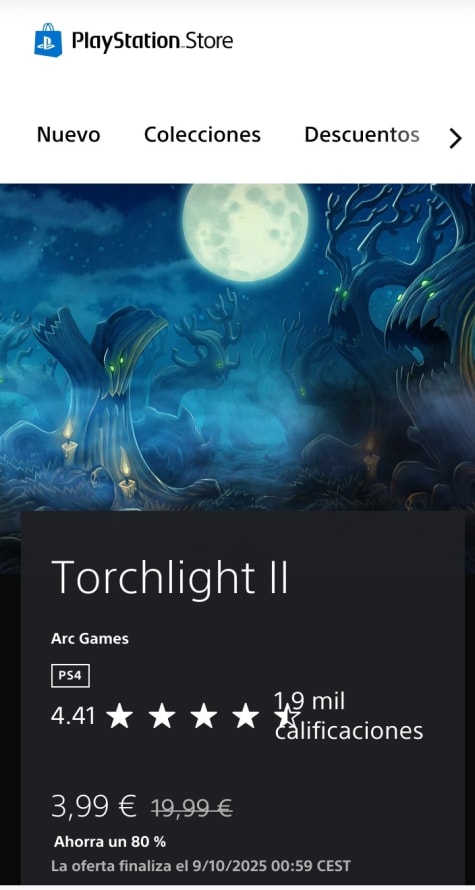475x890 pixels.
Task: Click the Ahorra un 80 % savings label
Action: pyautogui.click(x=110, y=842)
